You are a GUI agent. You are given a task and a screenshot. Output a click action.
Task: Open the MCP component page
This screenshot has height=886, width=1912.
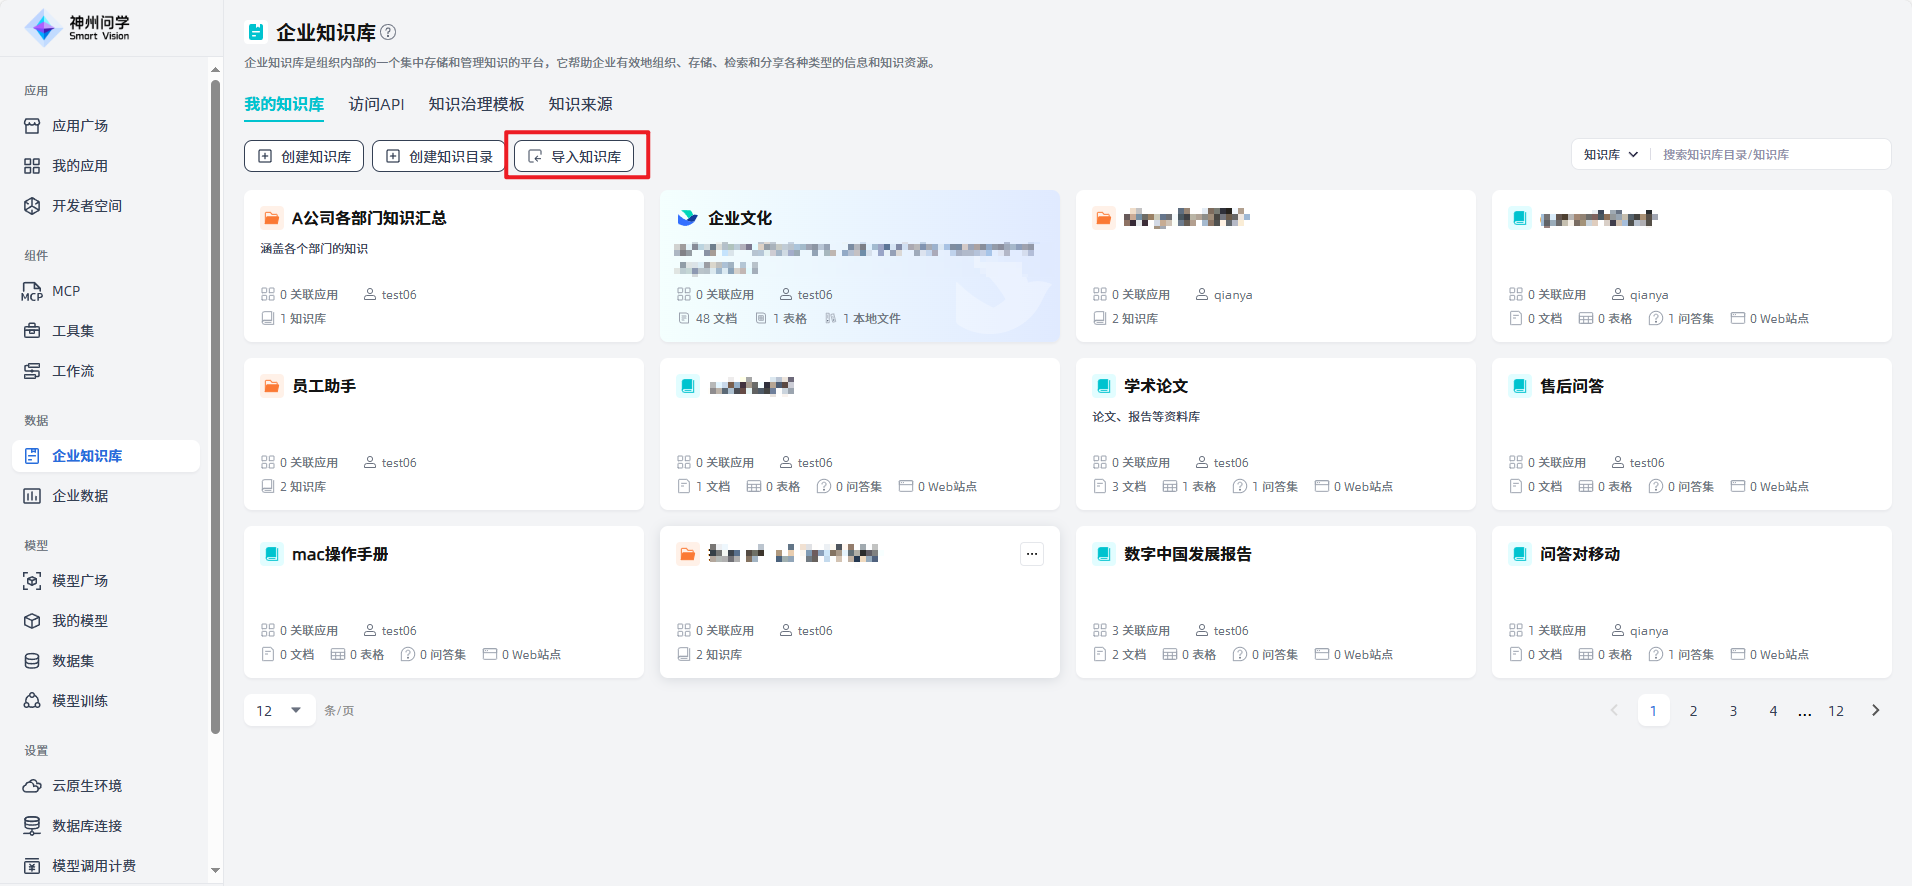coord(66,291)
